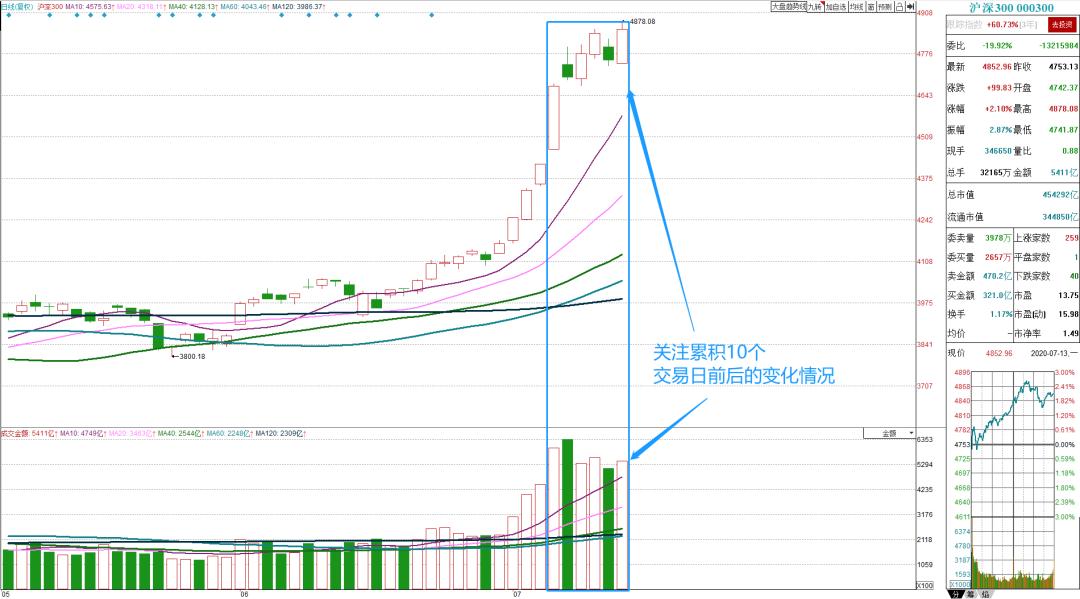Click the red 去投资 button

(1061, 24)
